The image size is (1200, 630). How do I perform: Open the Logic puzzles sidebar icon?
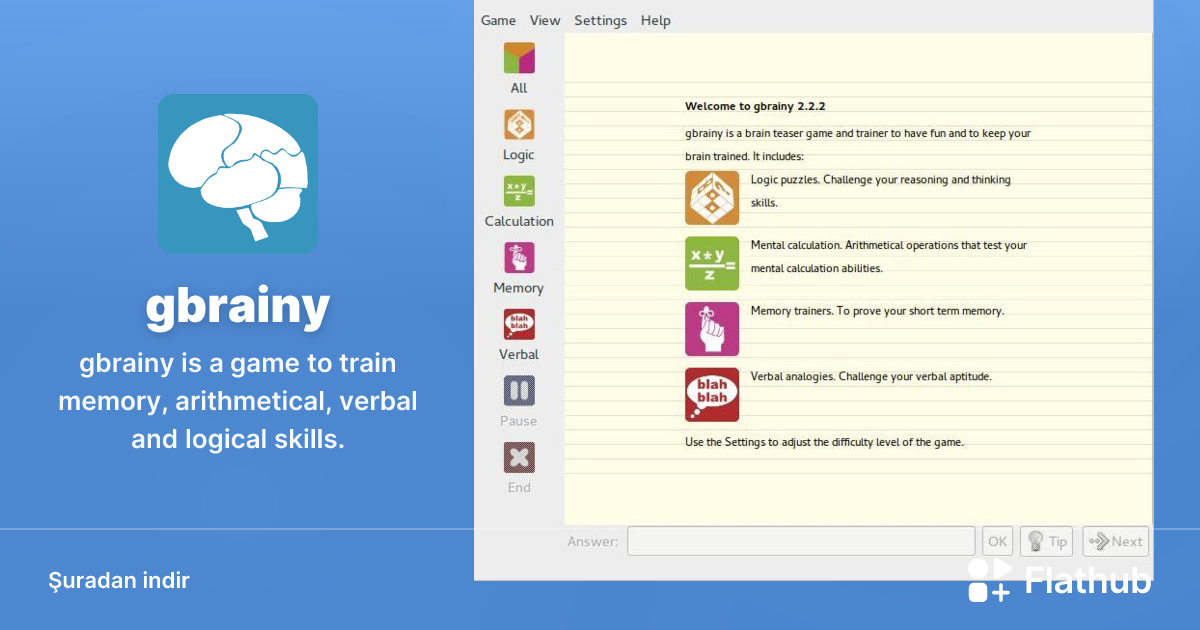pyautogui.click(x=518, y=127)
